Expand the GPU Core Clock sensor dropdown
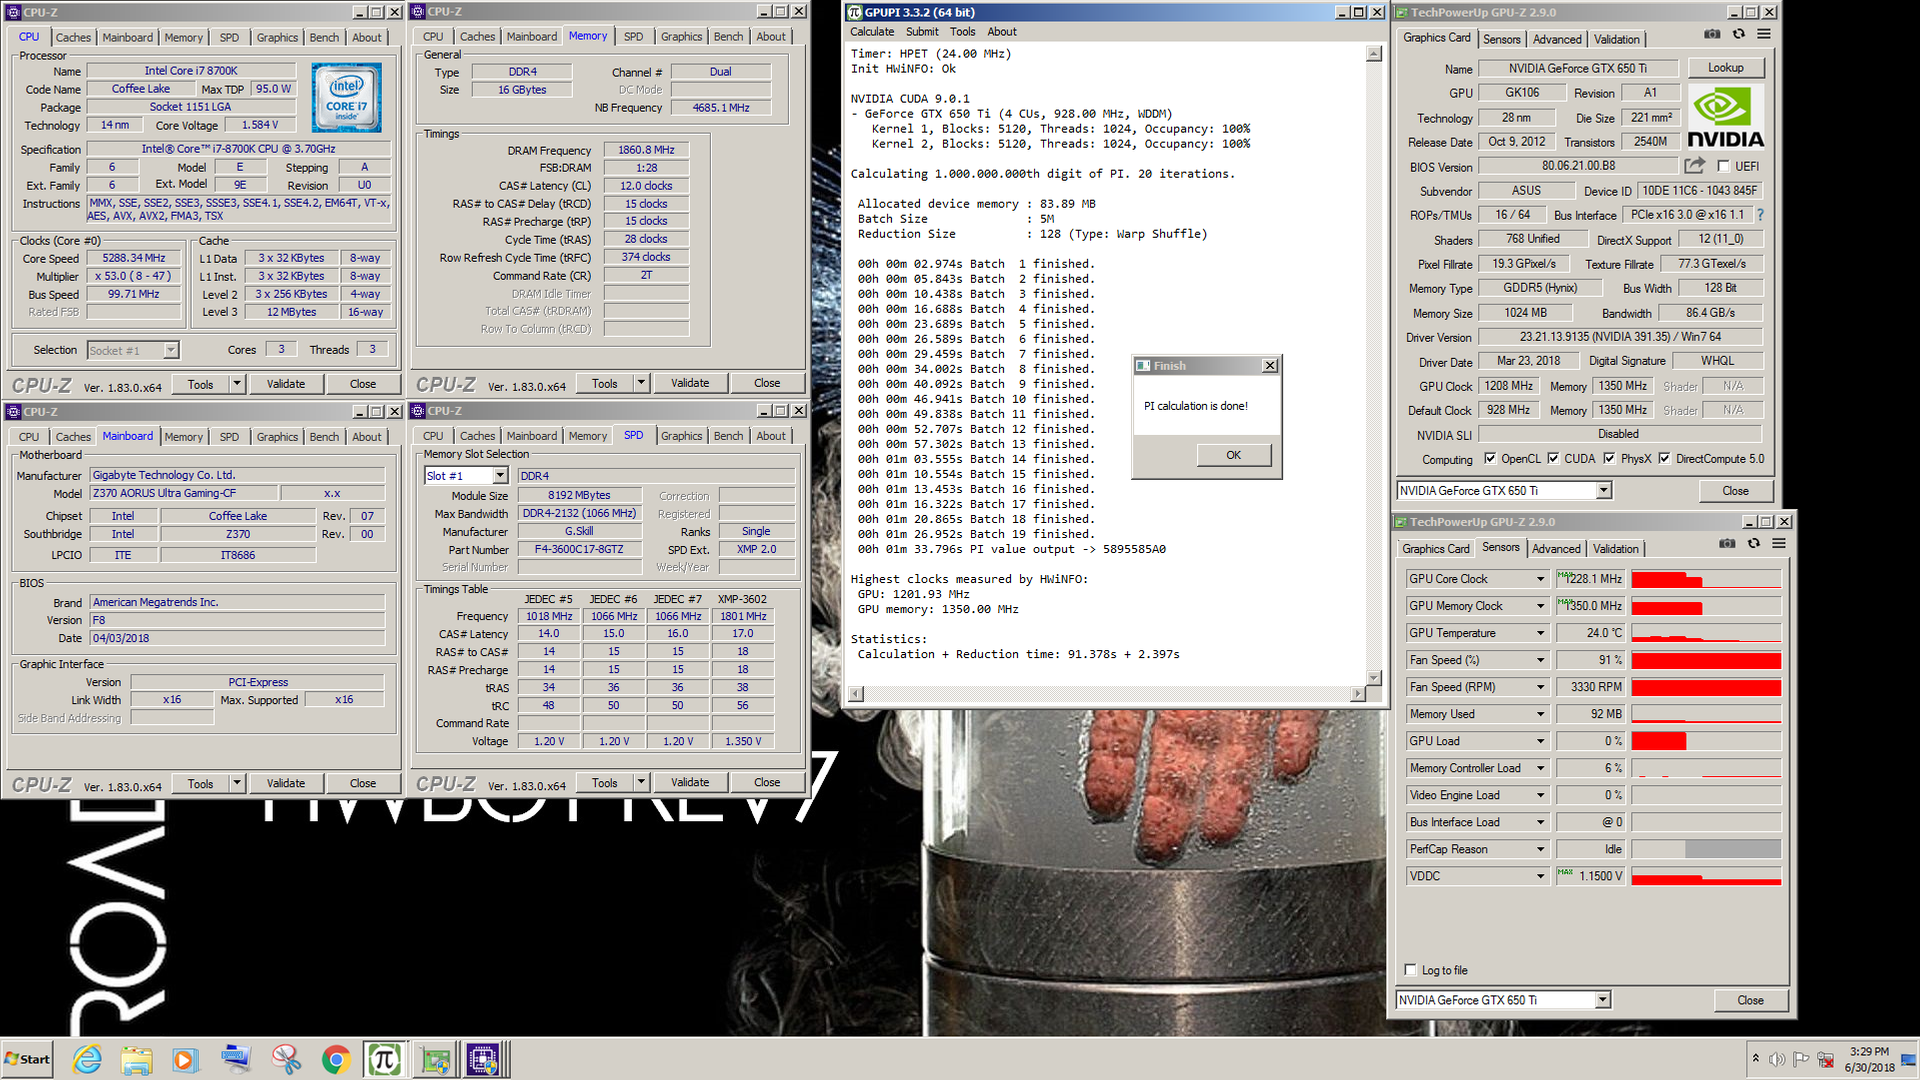The image size is (1920, 1080). click(1540, 579)
